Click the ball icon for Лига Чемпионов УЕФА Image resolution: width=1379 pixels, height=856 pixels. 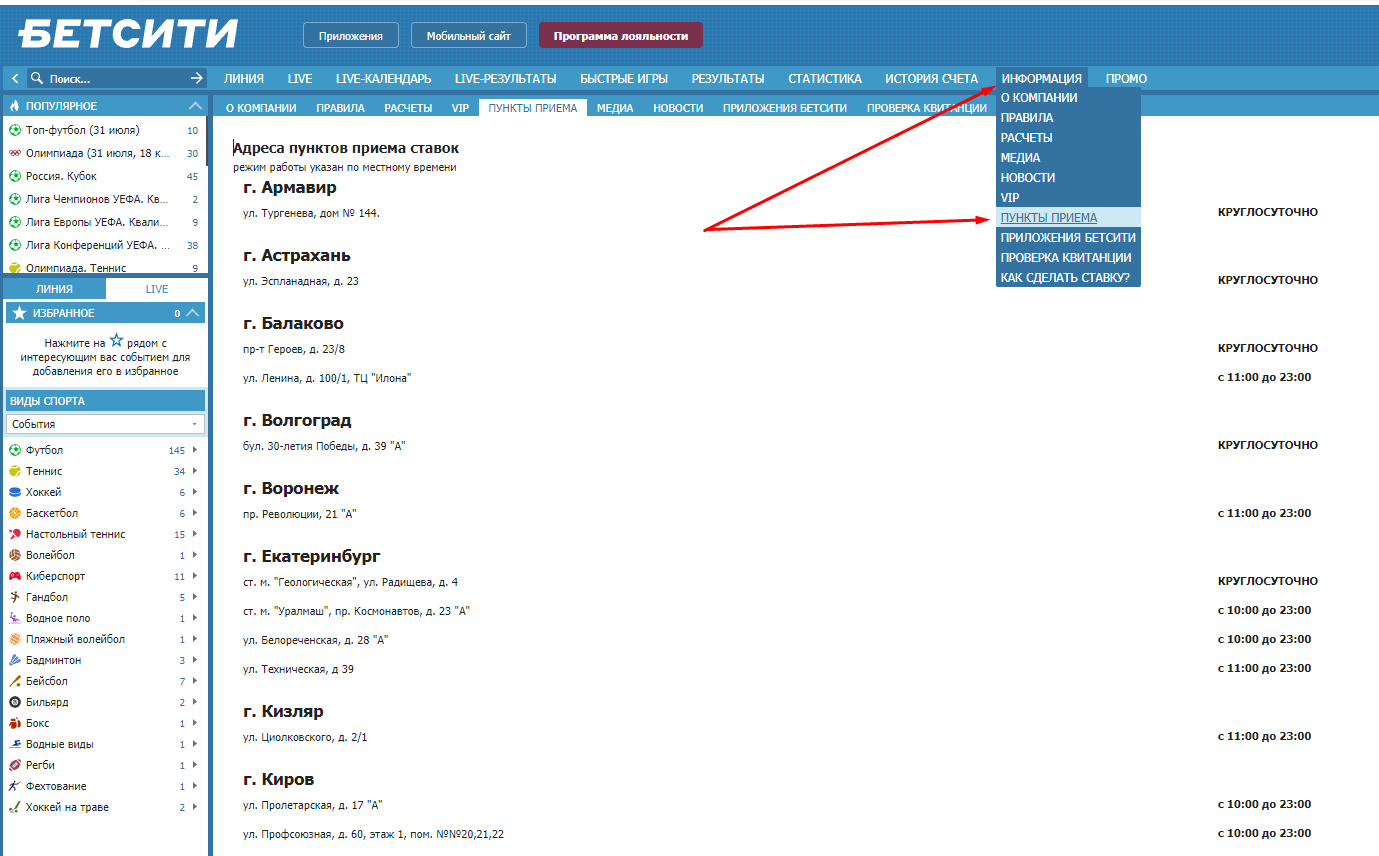pyautogui.click(x=15, y=199)
